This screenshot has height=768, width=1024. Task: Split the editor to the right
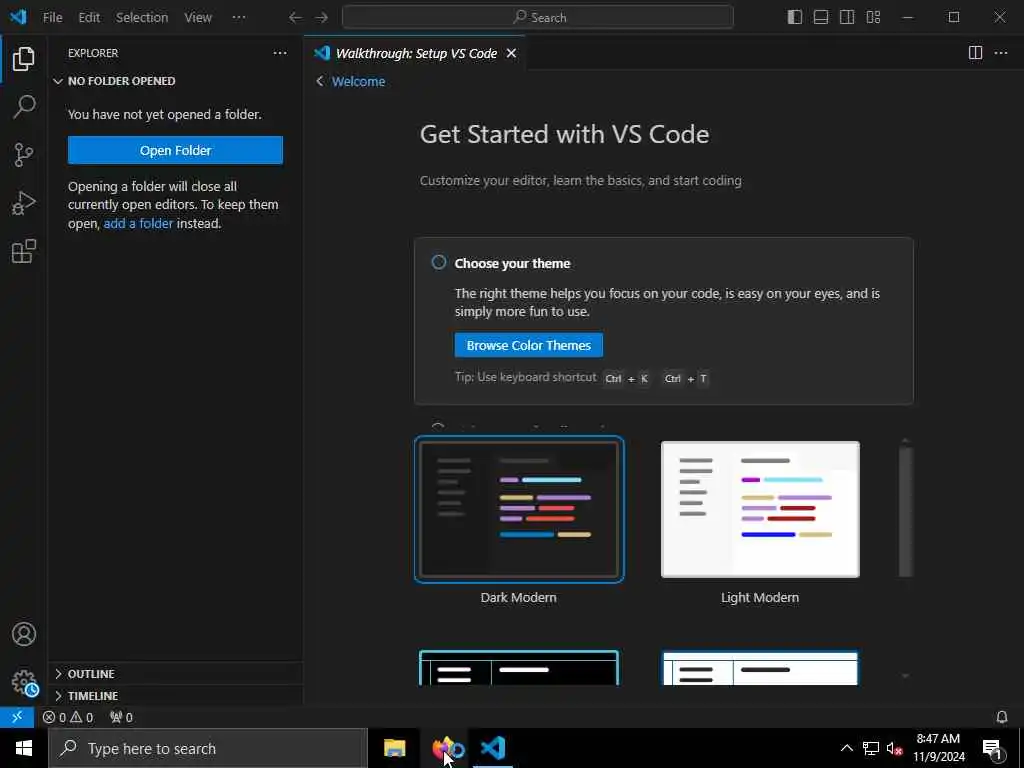coord(975,53)
